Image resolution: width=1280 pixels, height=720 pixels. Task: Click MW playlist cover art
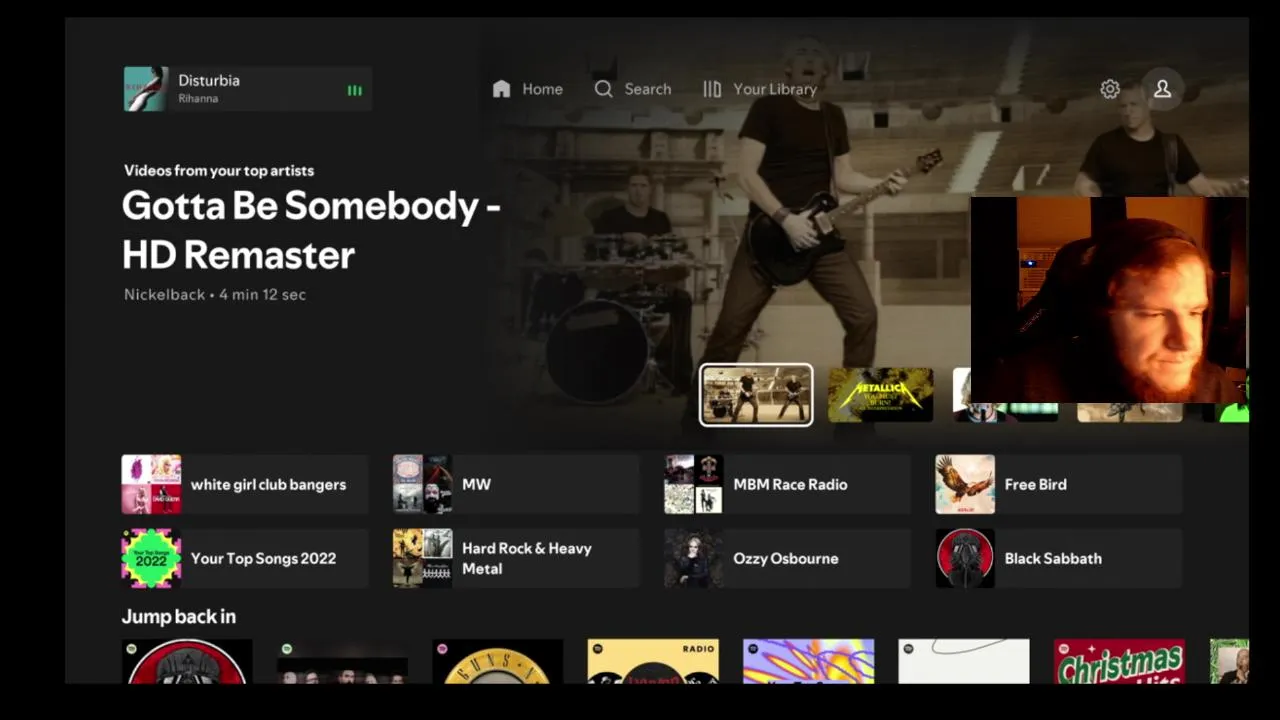point(422,484)
